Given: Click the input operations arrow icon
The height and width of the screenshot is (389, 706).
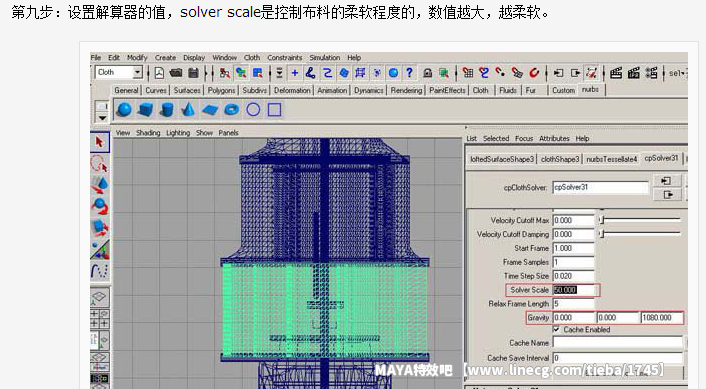Looking at the screenshot, I should (x=558, y=72).
